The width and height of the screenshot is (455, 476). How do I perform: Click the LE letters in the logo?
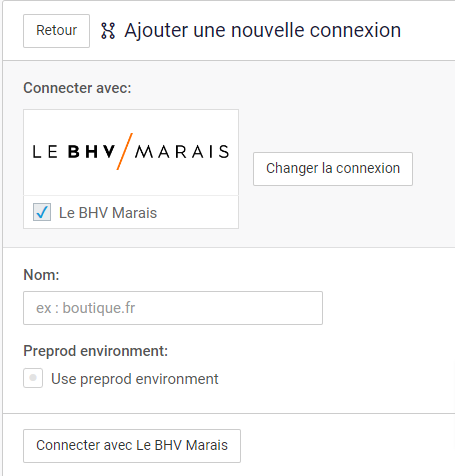click(x=45, y=152)
